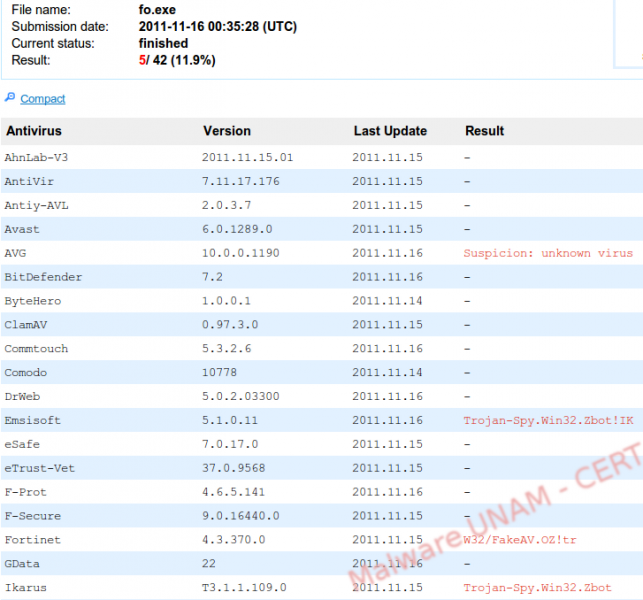Select the Avast antivirus name

pyautogui.click(x=22, y=229)
